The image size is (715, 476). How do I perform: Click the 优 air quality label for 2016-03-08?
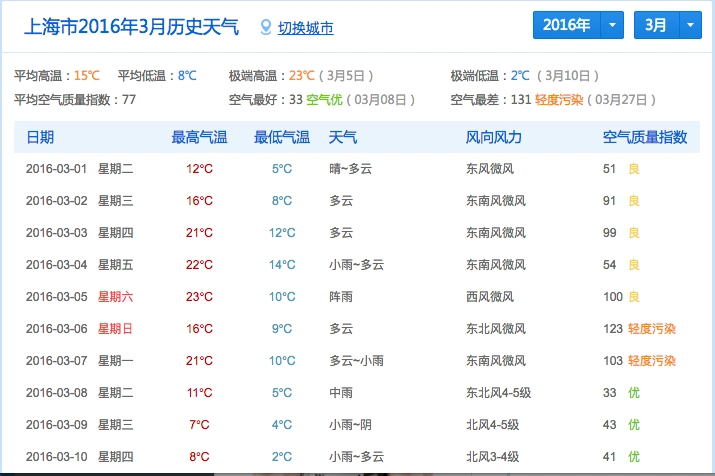point(633,393)
